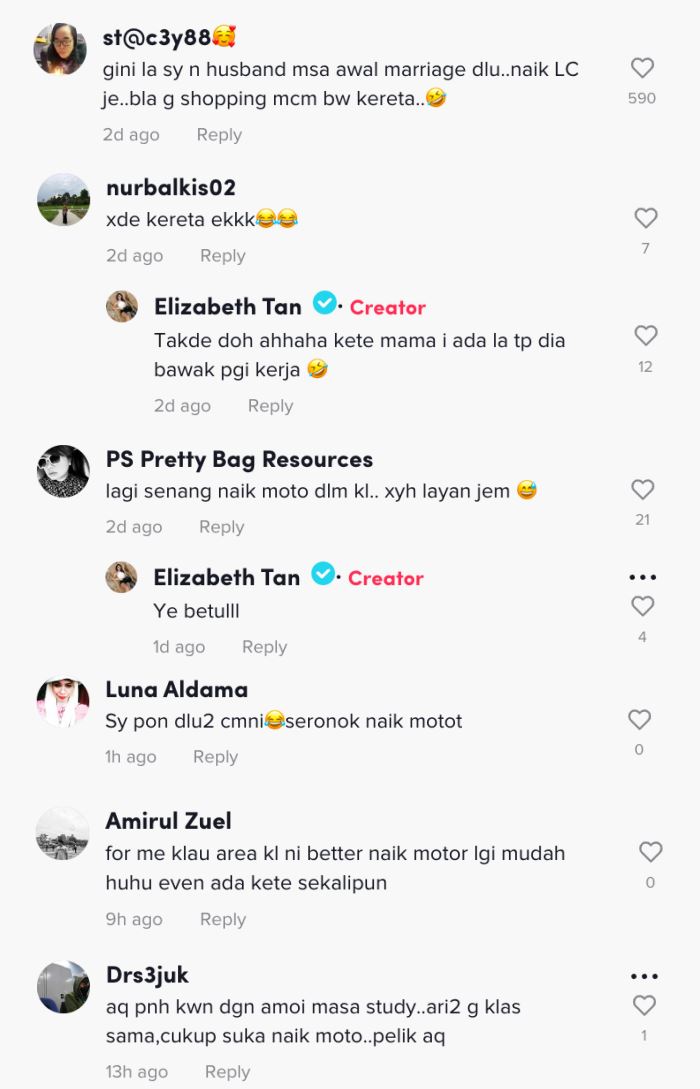Click Reply beneath PS Pretty Bag Resources' comment
The image size is (700, 1089).
221,526
